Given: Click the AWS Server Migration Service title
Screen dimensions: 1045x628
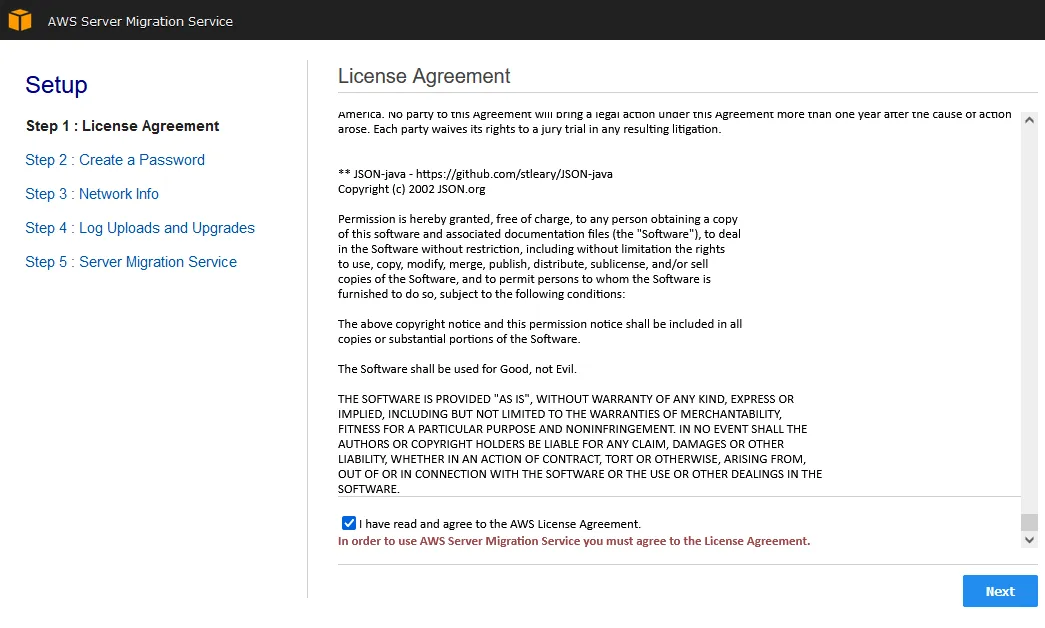Looking at the screenshot, I should tap(140, 21).
